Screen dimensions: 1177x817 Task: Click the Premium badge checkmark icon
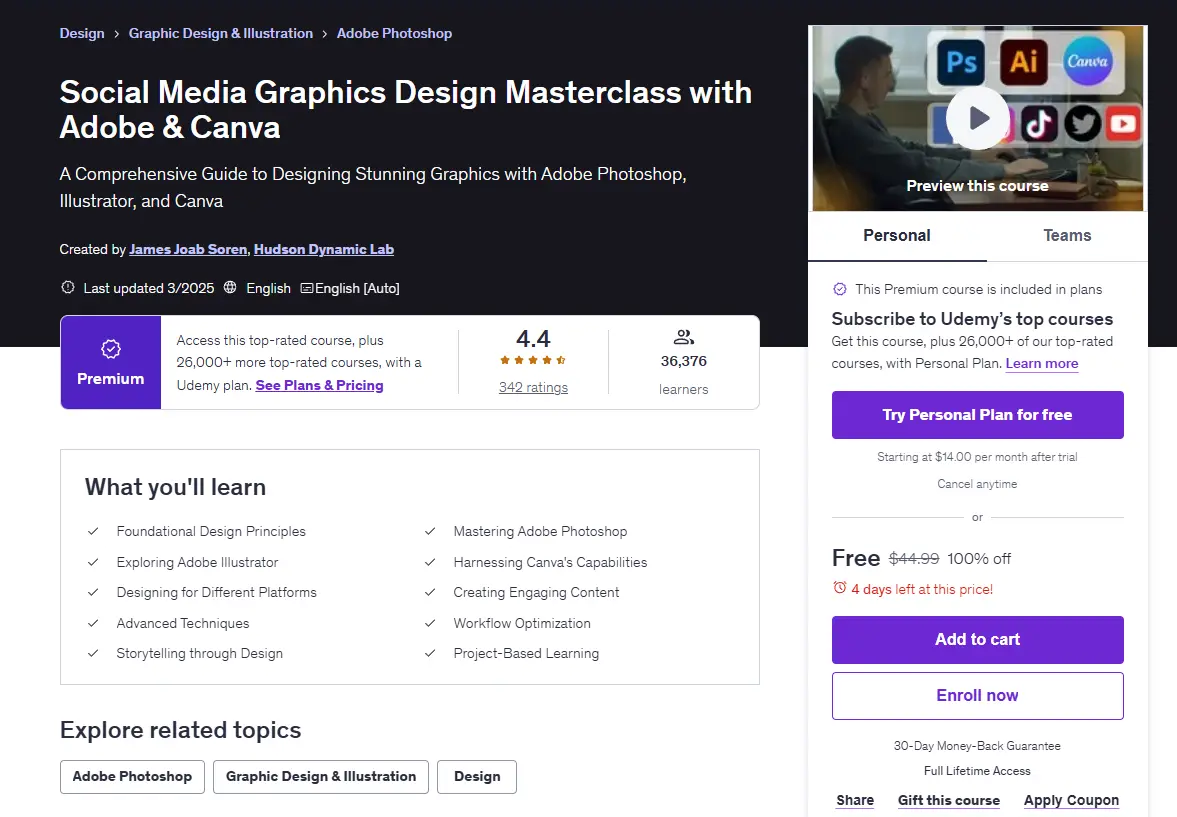(x=110, y=349)
